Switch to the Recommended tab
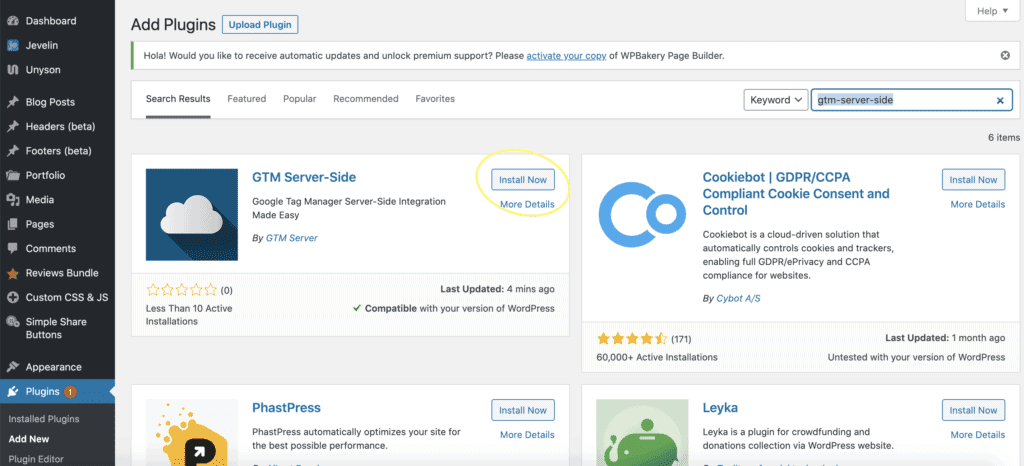Image resolution: width=1024 pixels, height=466 pixels. click(x=366, y=99)
